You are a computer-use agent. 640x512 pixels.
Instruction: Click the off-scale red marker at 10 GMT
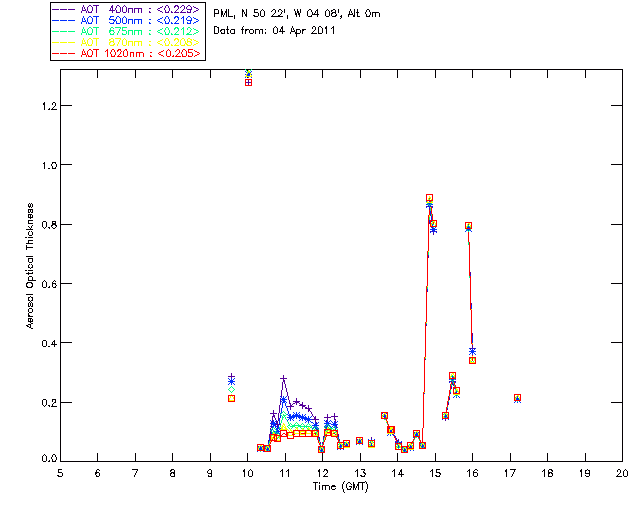click(x=248, y=83)
